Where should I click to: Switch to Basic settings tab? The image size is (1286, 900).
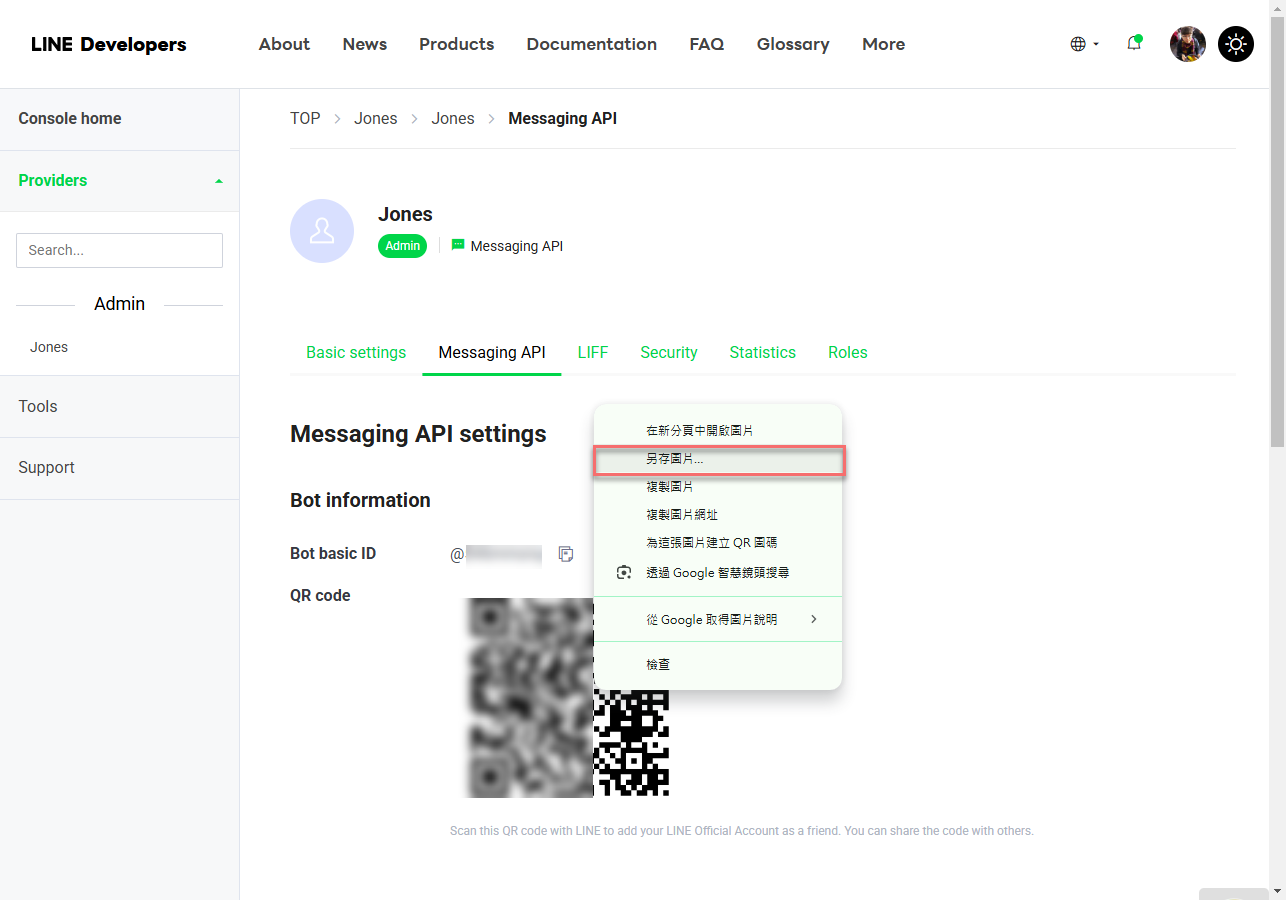click(x=356, y=353)
